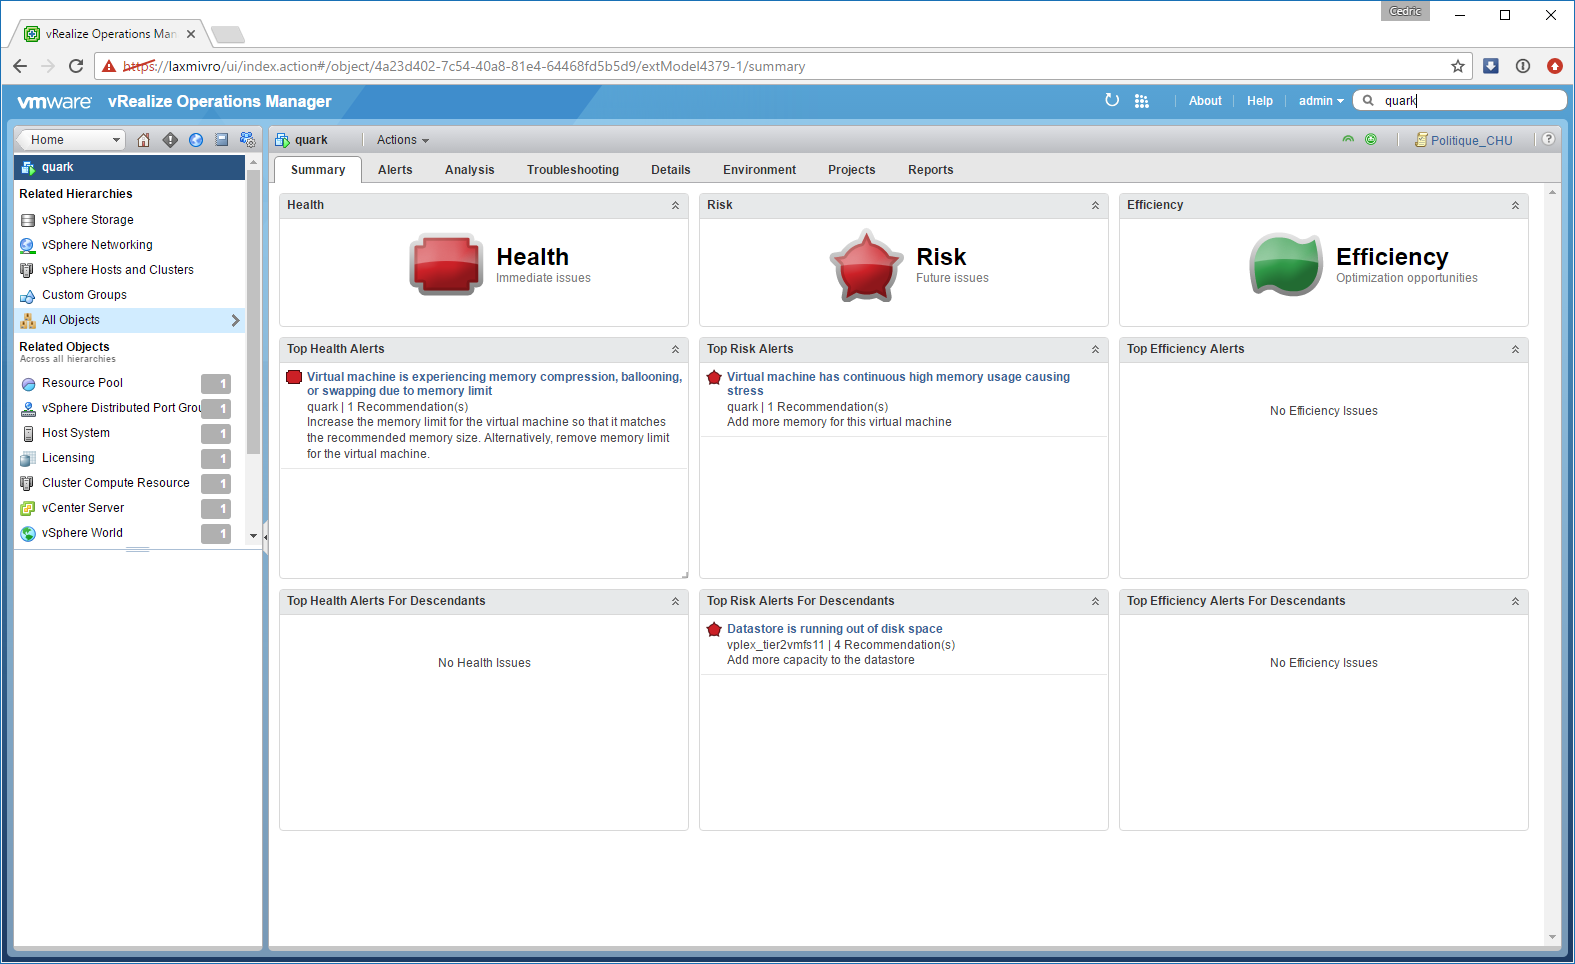This screenshot has width=1575, height=964.
Task: Select Host System related object
Action: pos(76,433)
